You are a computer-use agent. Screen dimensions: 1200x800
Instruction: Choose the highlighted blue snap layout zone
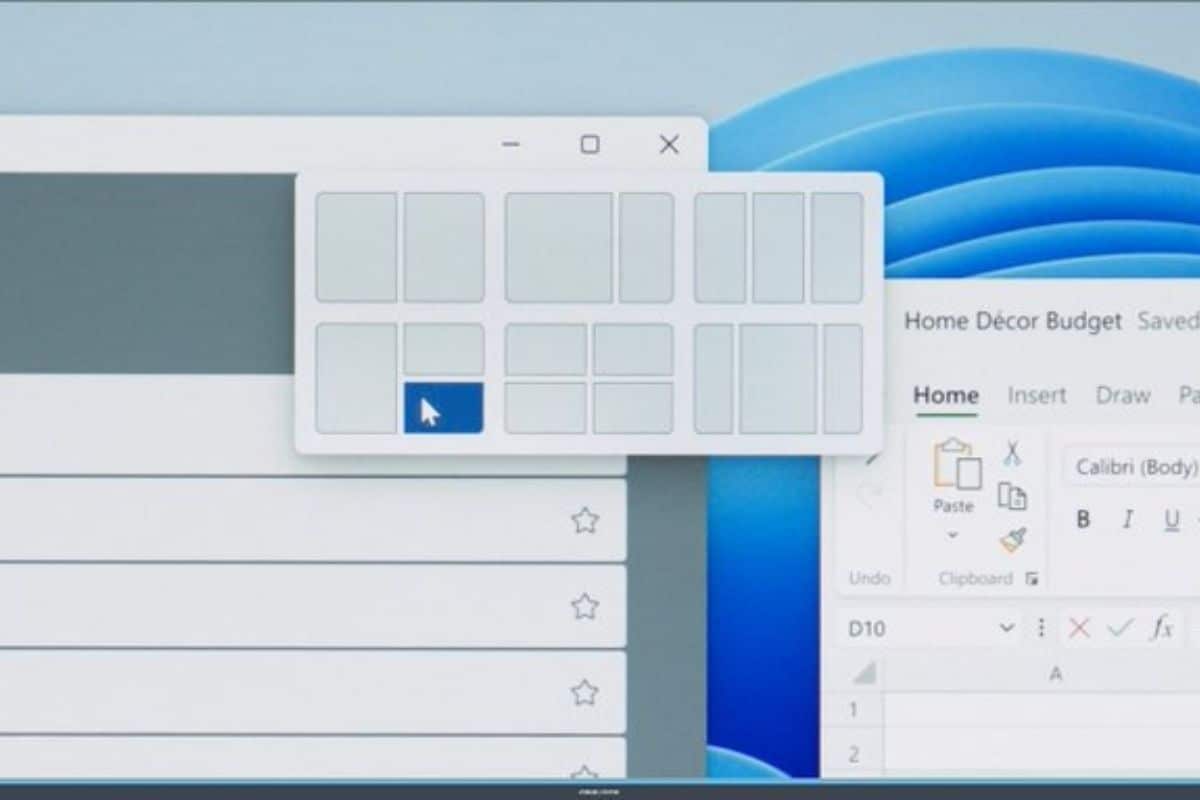(x=443, y=408)
